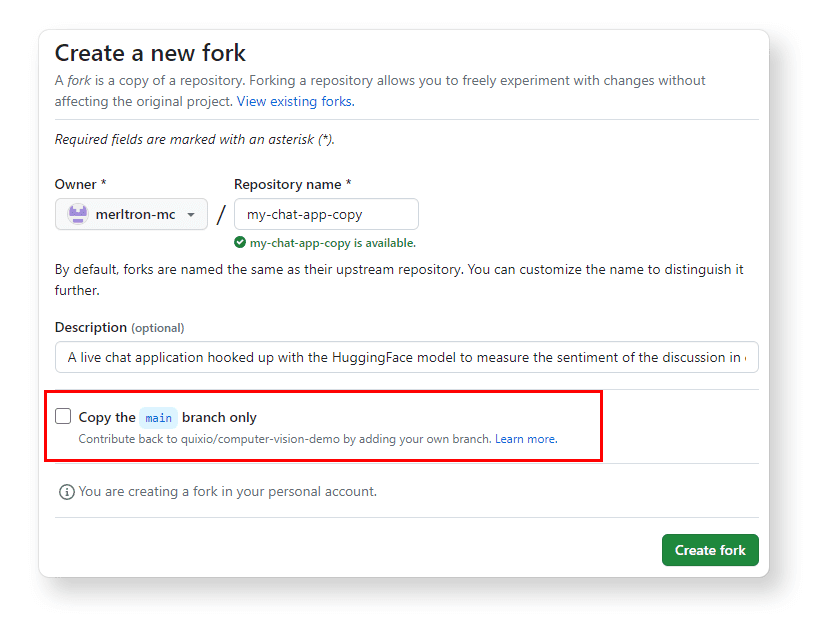Click the 'main' branch badge

(158, 416)
